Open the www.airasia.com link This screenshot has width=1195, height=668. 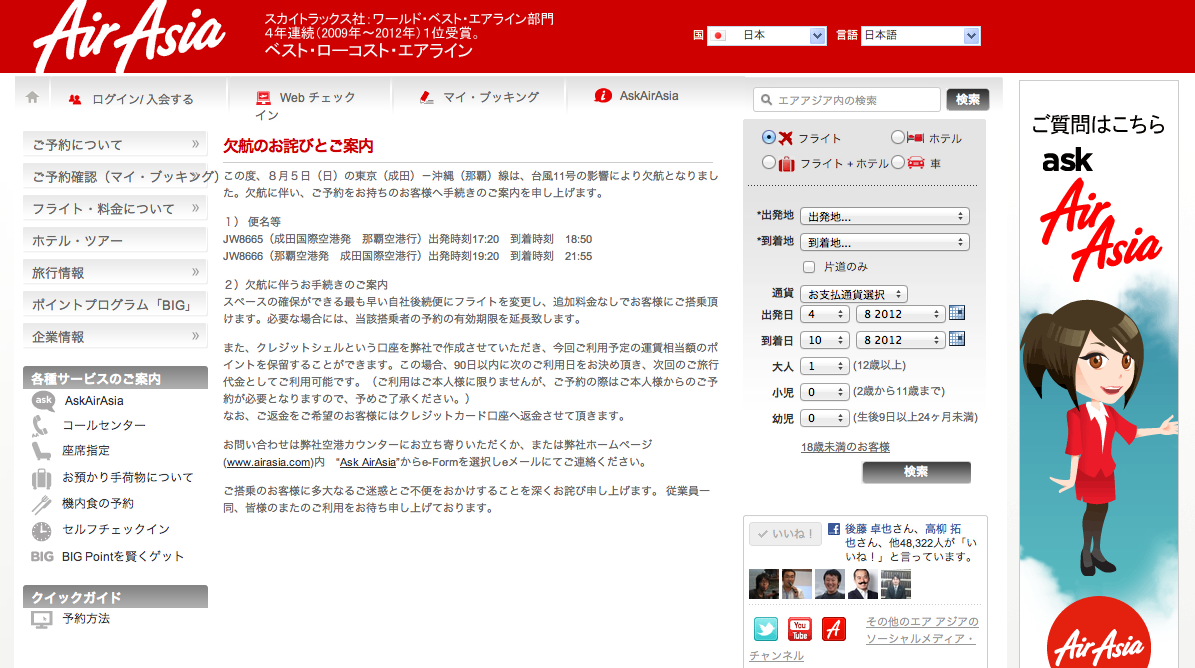point(268,462)
